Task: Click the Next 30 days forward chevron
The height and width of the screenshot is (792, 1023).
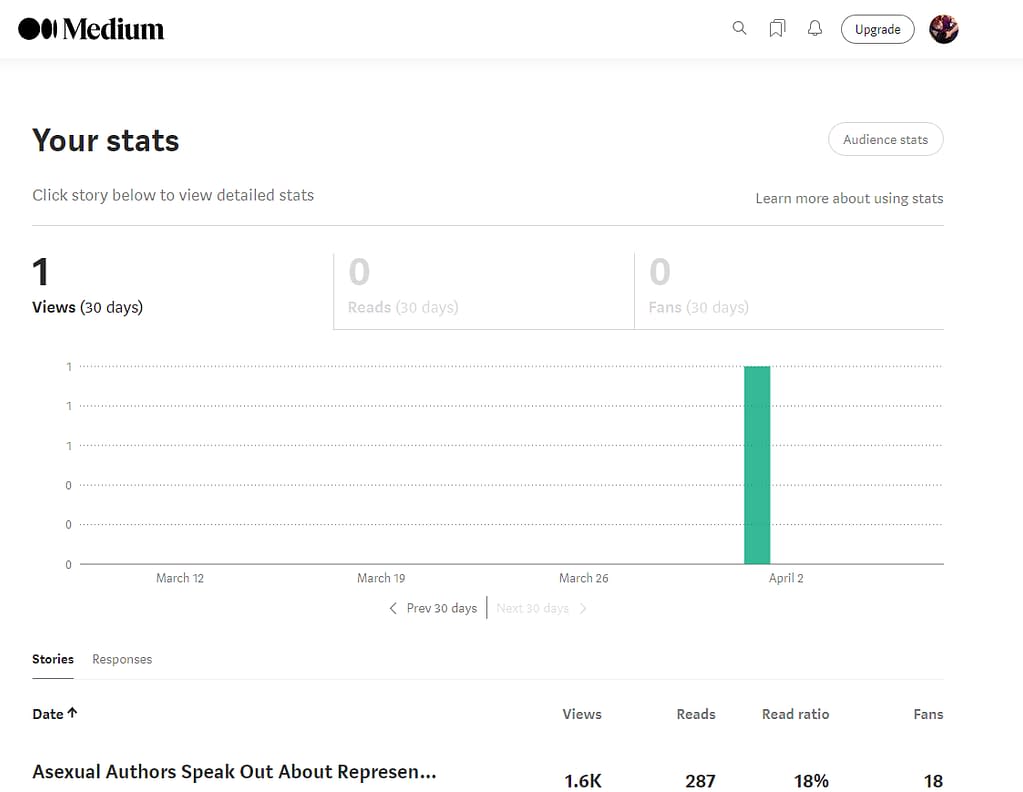Action: click(x=583, y=608)
